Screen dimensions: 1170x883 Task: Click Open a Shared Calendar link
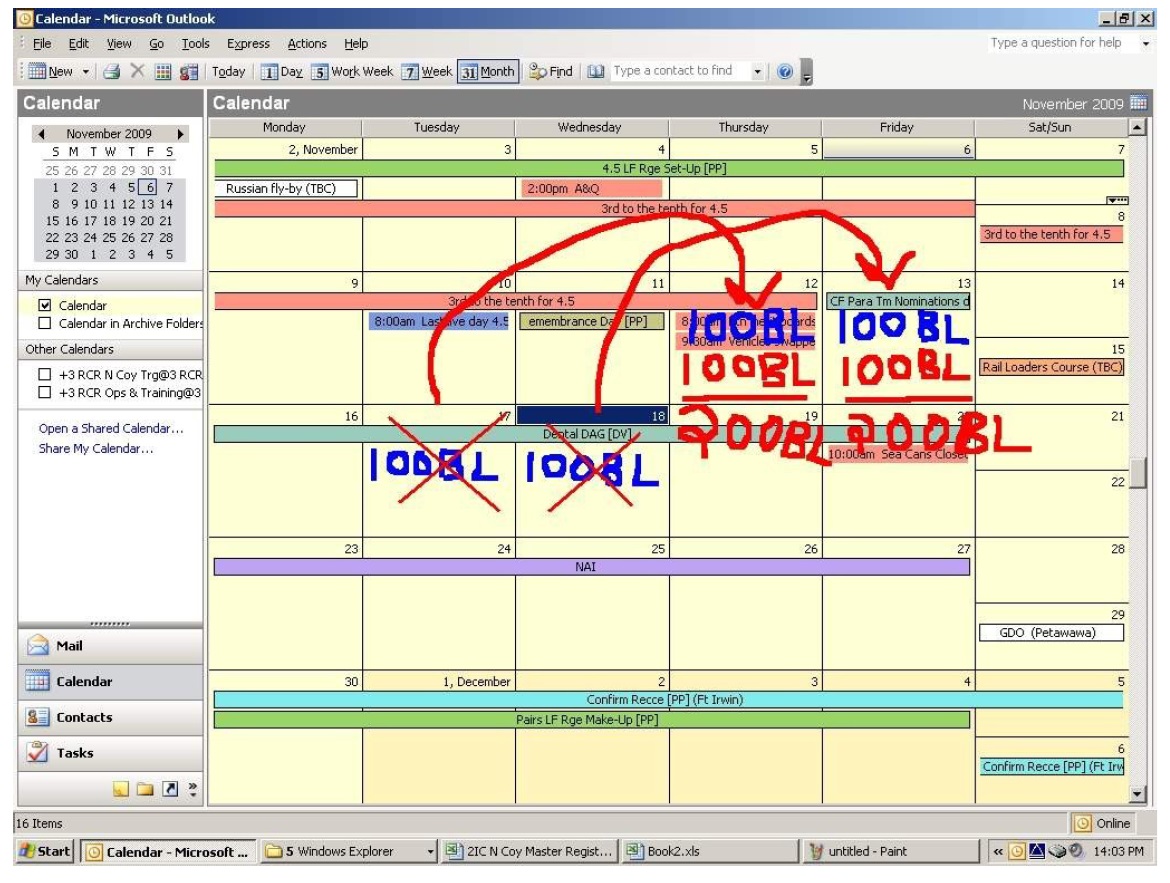pos(111,429)
